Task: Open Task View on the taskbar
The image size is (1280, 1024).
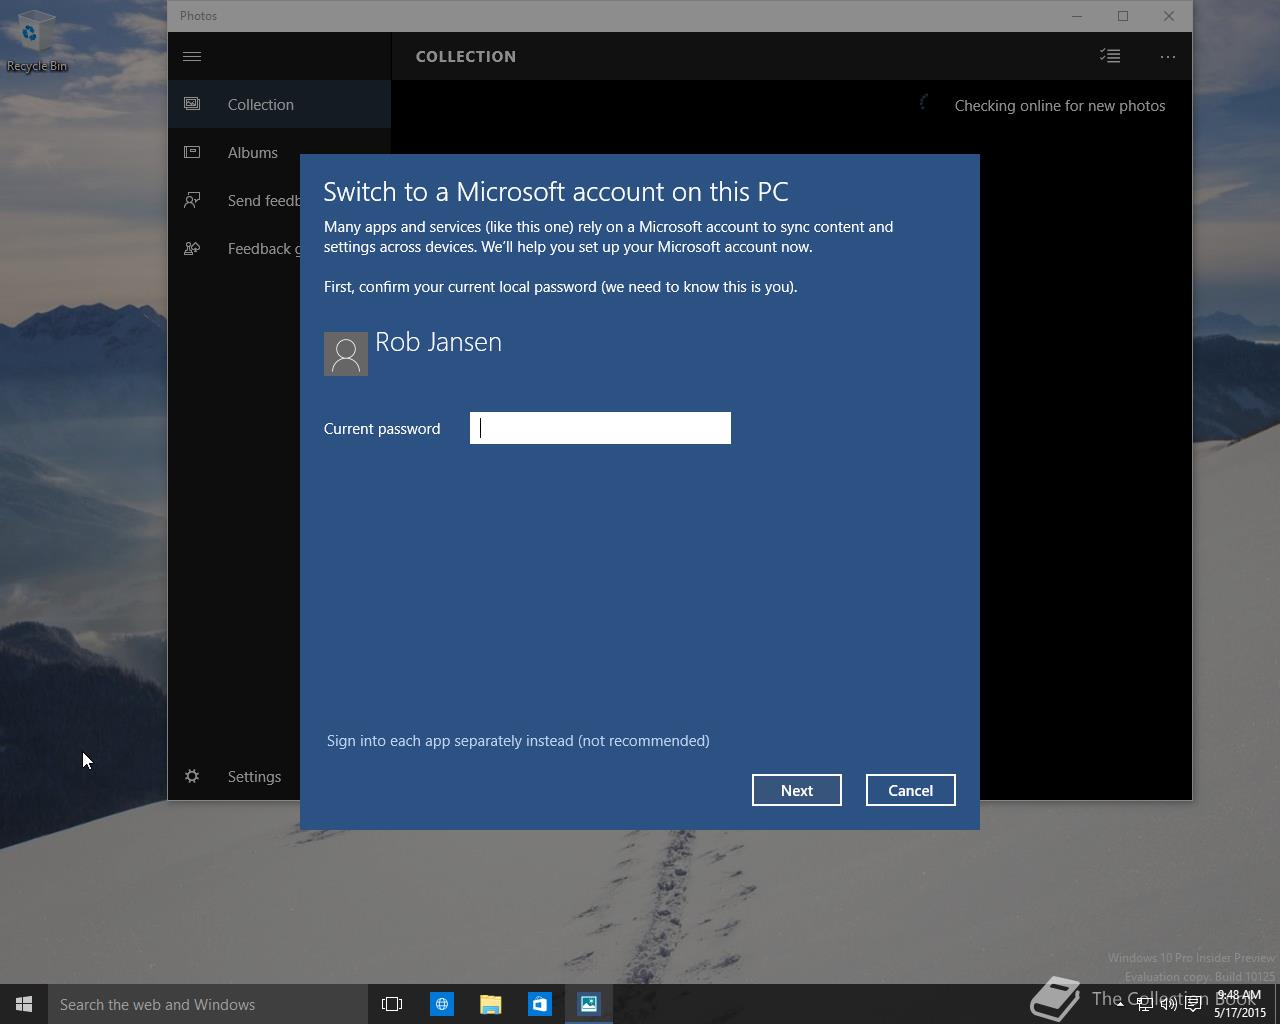Action: click(392, 1004)
